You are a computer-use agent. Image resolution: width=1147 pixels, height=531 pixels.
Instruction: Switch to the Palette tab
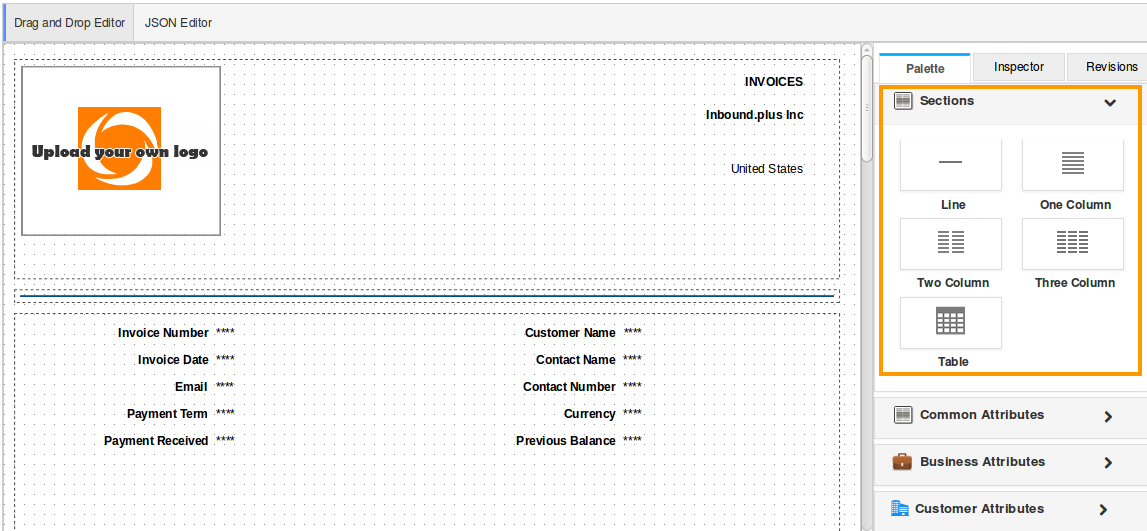pos(925,68)
